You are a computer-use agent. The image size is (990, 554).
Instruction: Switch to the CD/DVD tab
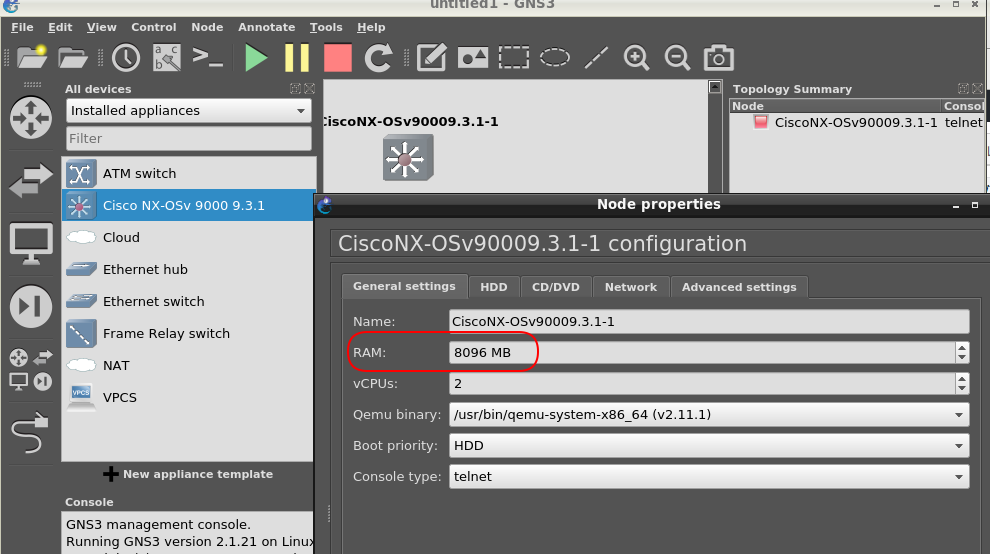coord(556,287)
